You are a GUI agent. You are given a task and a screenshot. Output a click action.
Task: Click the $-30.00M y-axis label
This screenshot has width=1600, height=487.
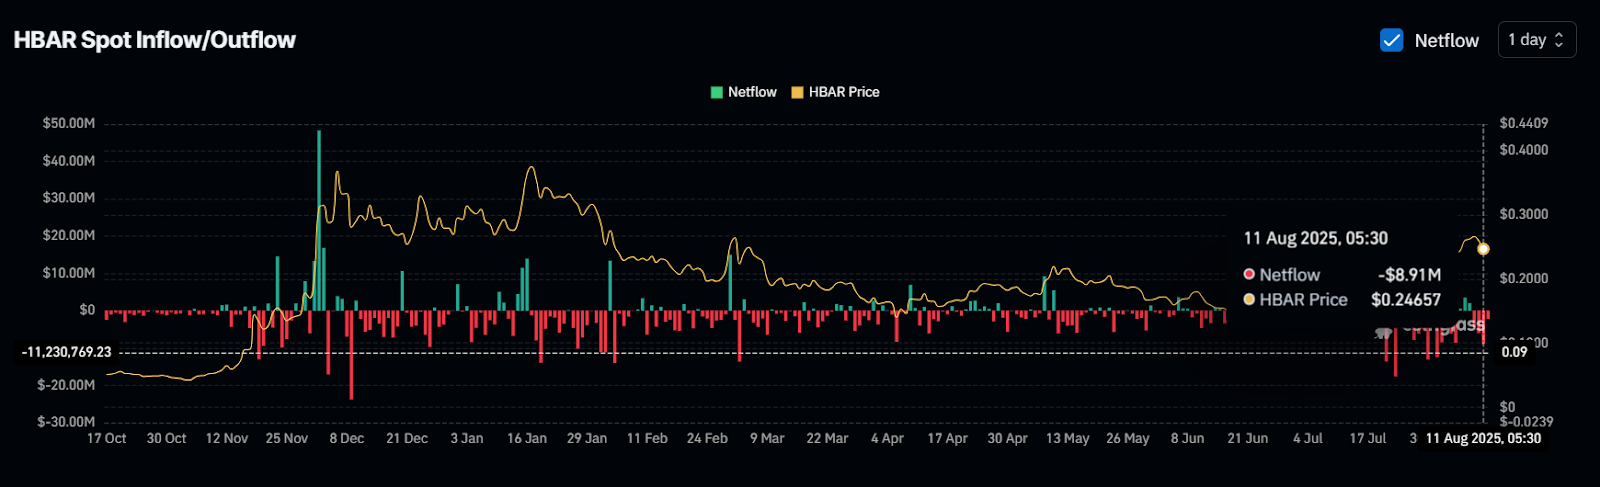66,422
